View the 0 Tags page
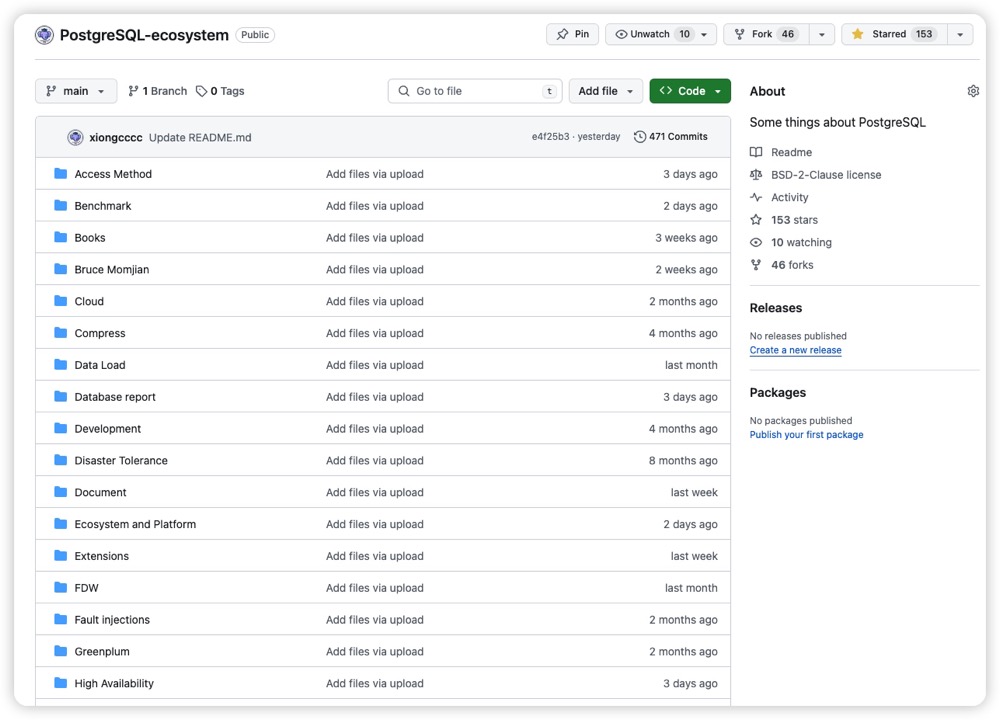Viewport: 1000px width, 720px height. point(220,91)
